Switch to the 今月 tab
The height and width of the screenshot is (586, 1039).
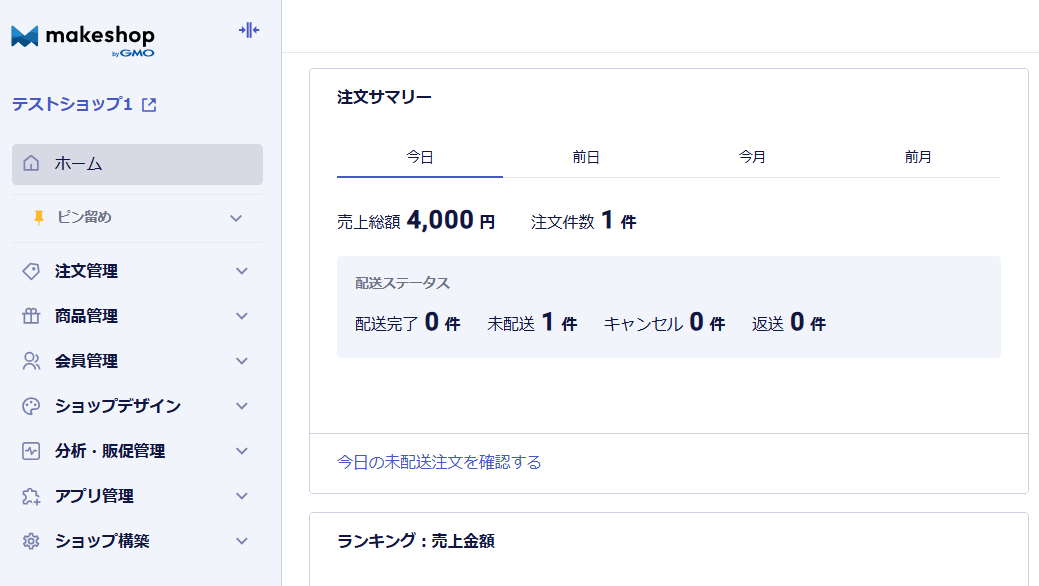coord(752,158)
